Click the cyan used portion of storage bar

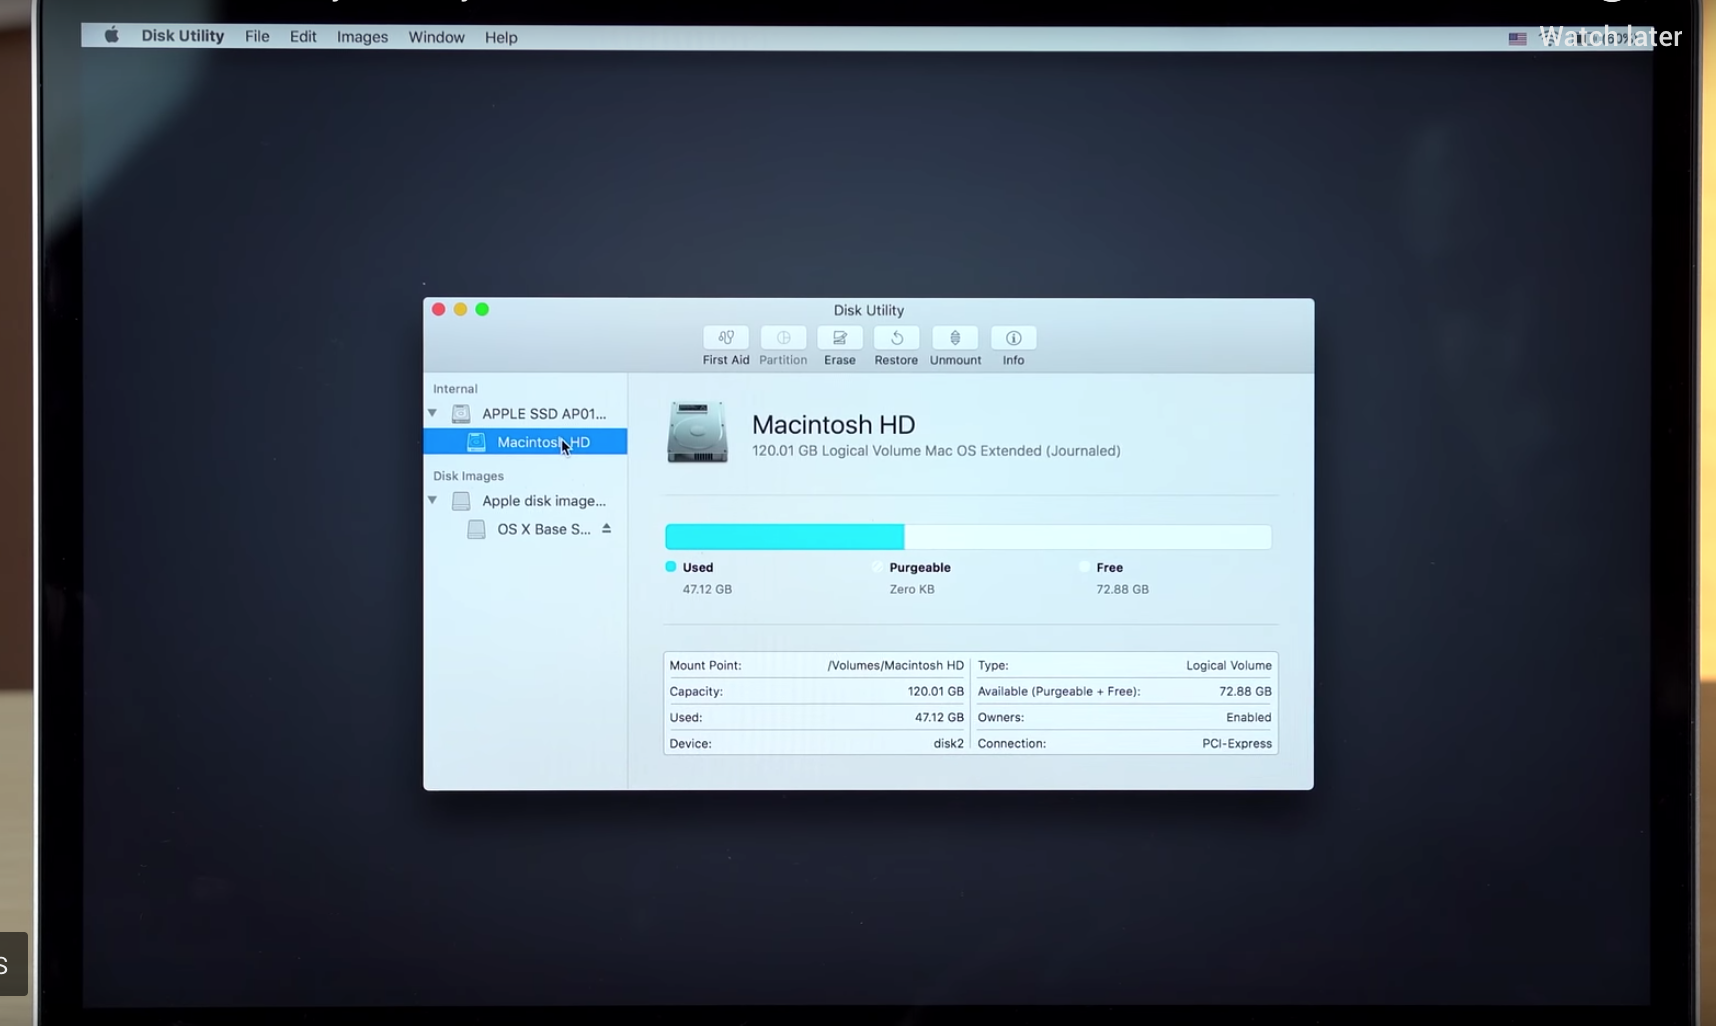[x=785, y=537]
